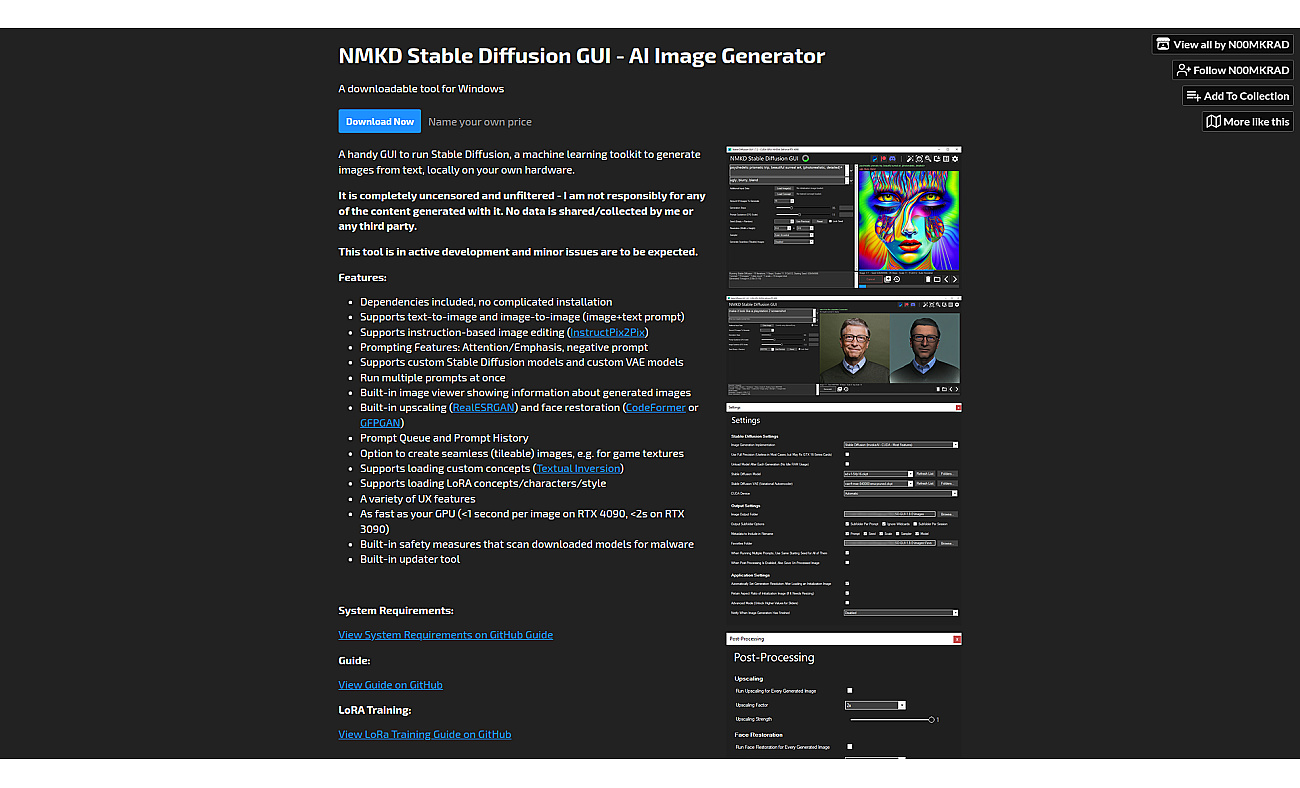The image size is (1300, 788).
Task: Click 'Name your own price' text
Action: click(x=480, y=122)
